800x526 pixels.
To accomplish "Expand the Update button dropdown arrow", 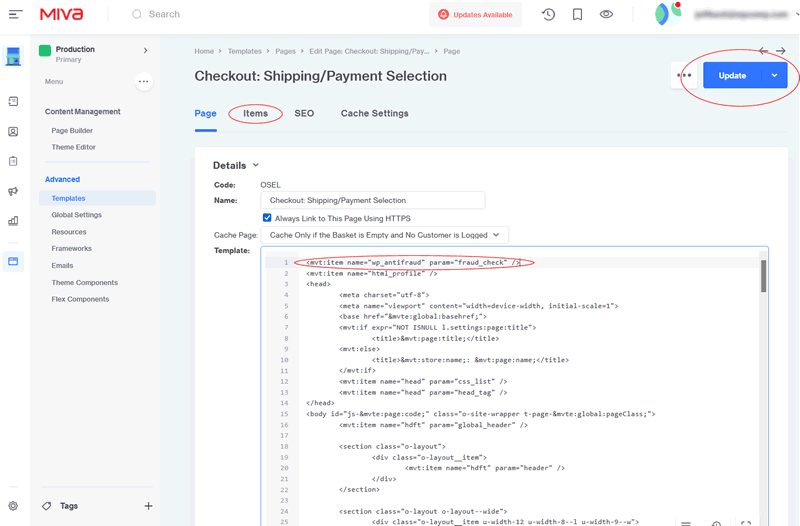I will coord(774,75).
